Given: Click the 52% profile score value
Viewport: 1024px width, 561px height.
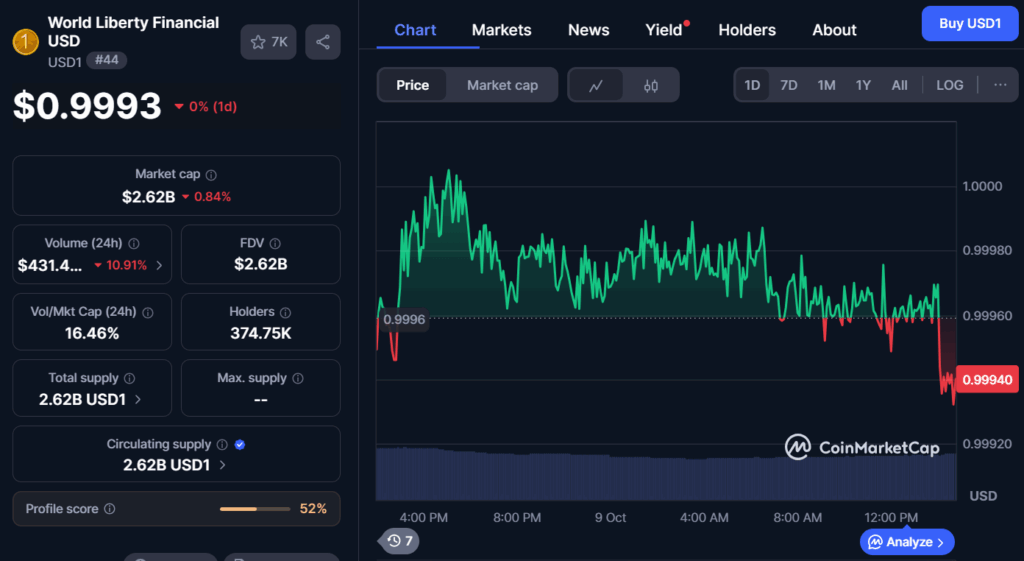Looking at the screenshot, I should coord(313,509).
